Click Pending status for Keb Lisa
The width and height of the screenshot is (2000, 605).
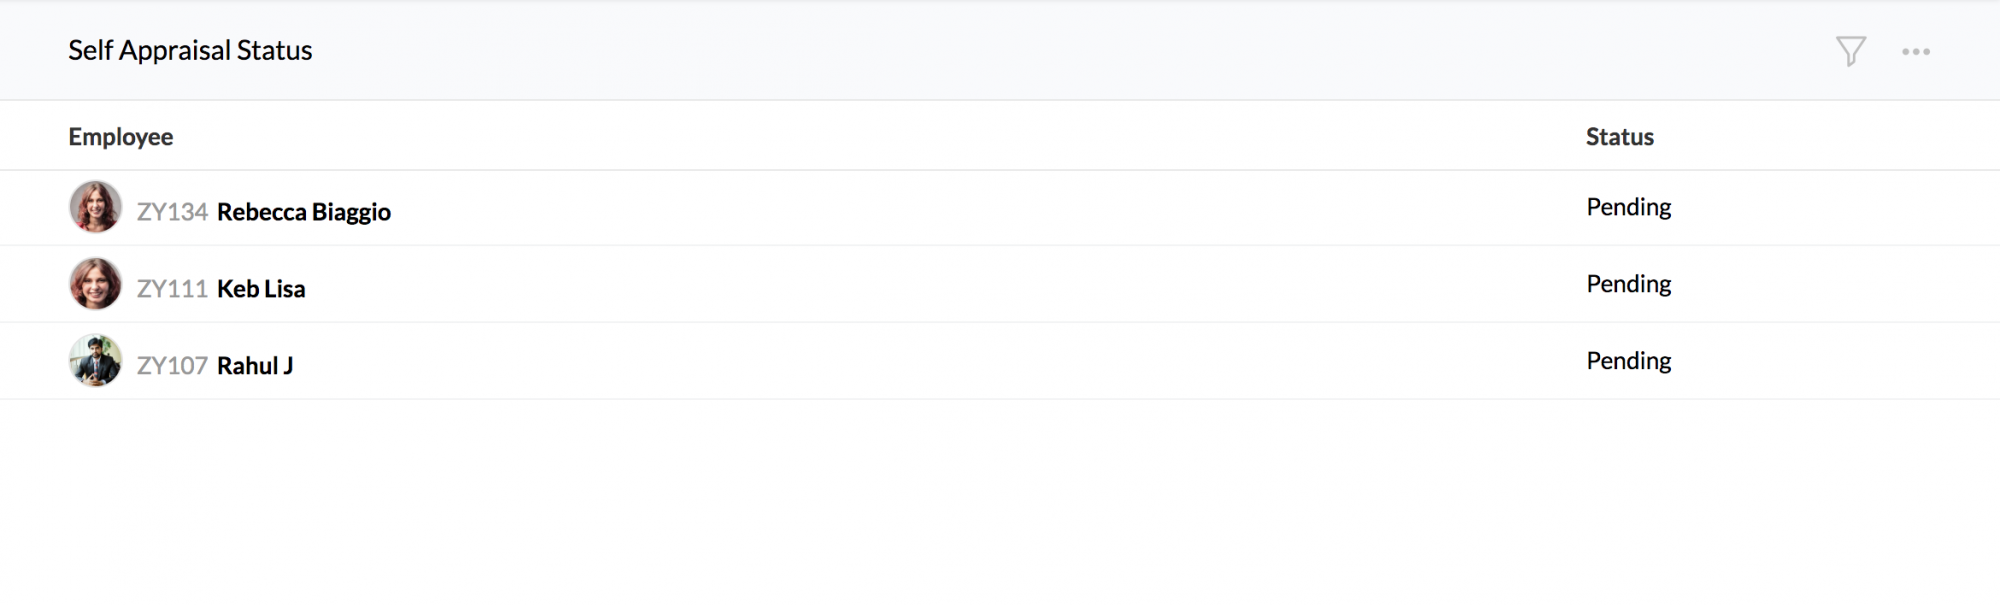(x=1628, y=284)
